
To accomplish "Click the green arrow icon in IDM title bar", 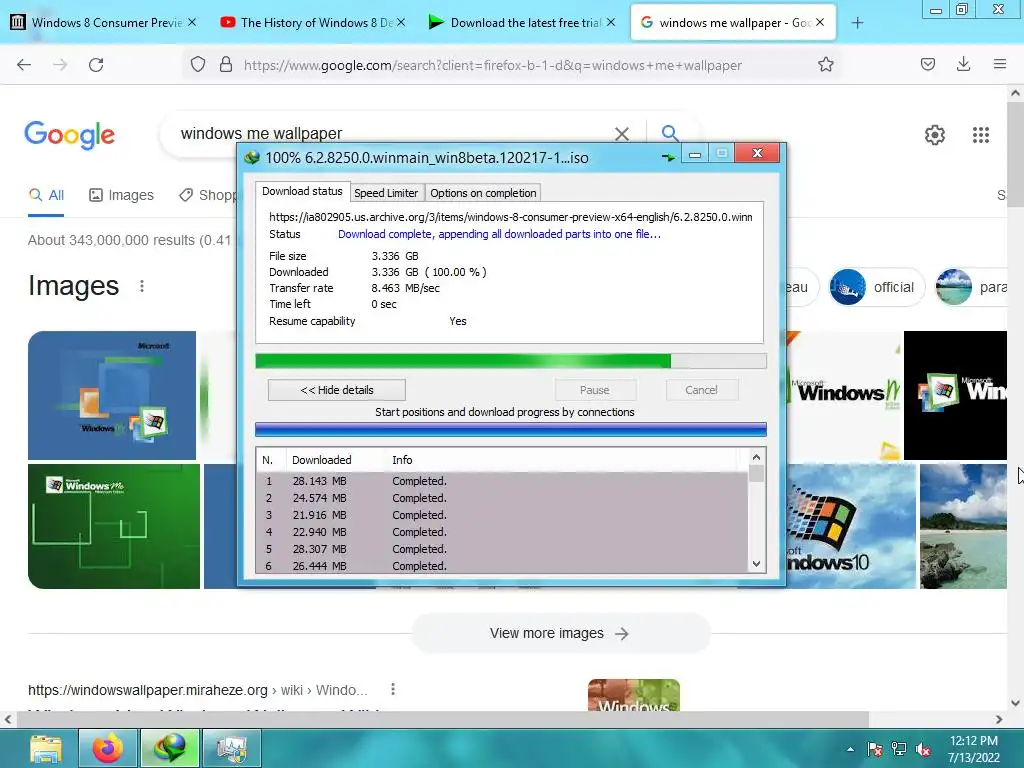I will tap(668, 157).
